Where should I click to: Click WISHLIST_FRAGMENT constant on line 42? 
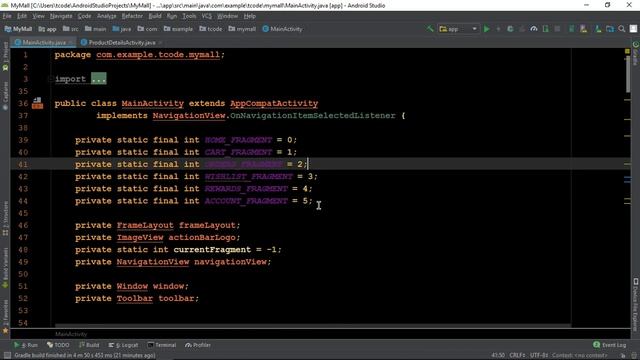tap(249, 176)
